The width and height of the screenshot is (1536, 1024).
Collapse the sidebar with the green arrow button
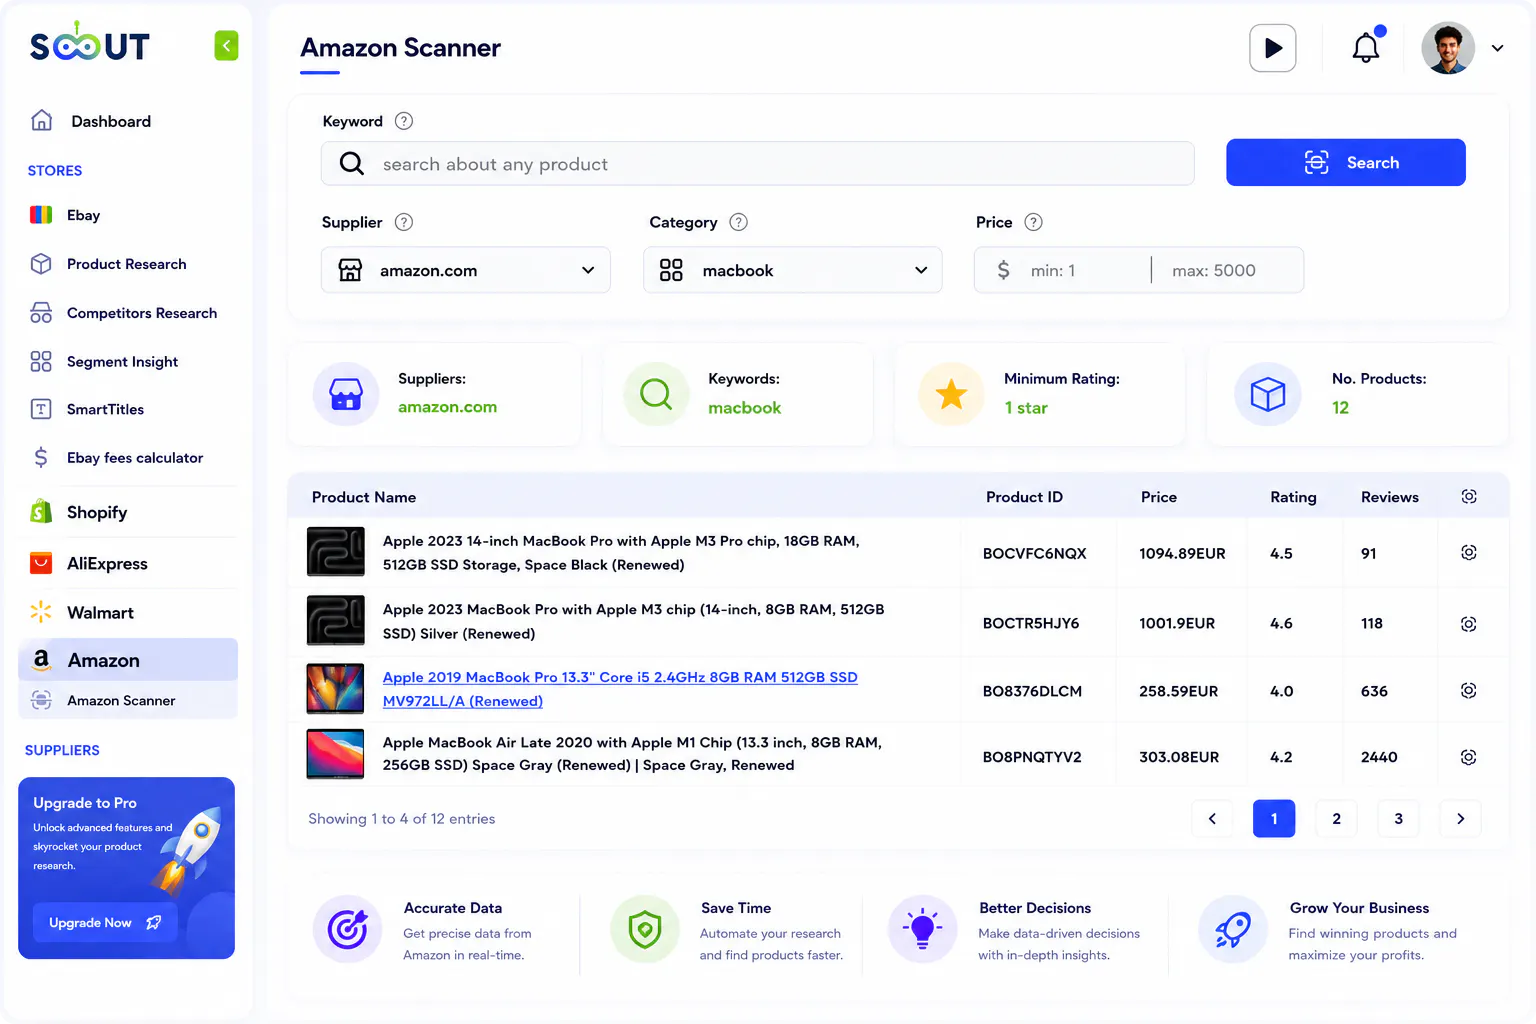coord(226,45)
